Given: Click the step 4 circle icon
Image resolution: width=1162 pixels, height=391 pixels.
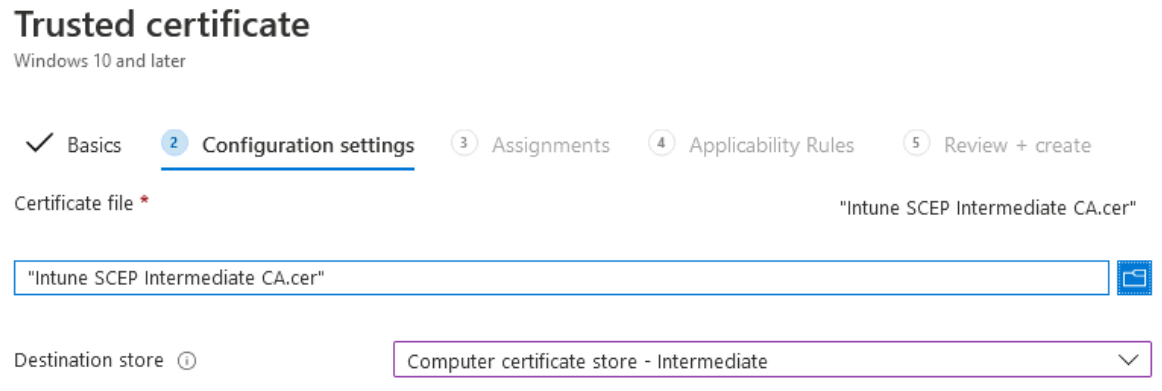Looking at the screenshot, I should pyautogui.click(x=661, y=144).
